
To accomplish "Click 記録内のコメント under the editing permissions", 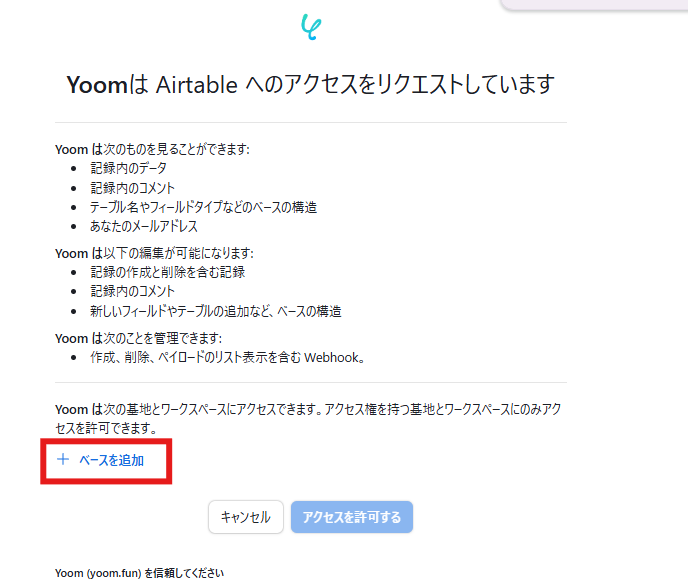I will (x=133, y=291).
